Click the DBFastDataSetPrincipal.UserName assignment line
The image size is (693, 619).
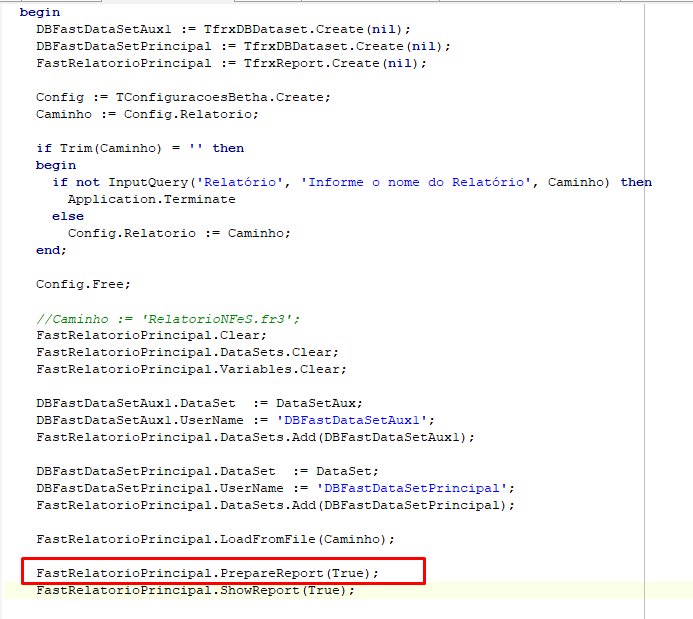(275, 489)
